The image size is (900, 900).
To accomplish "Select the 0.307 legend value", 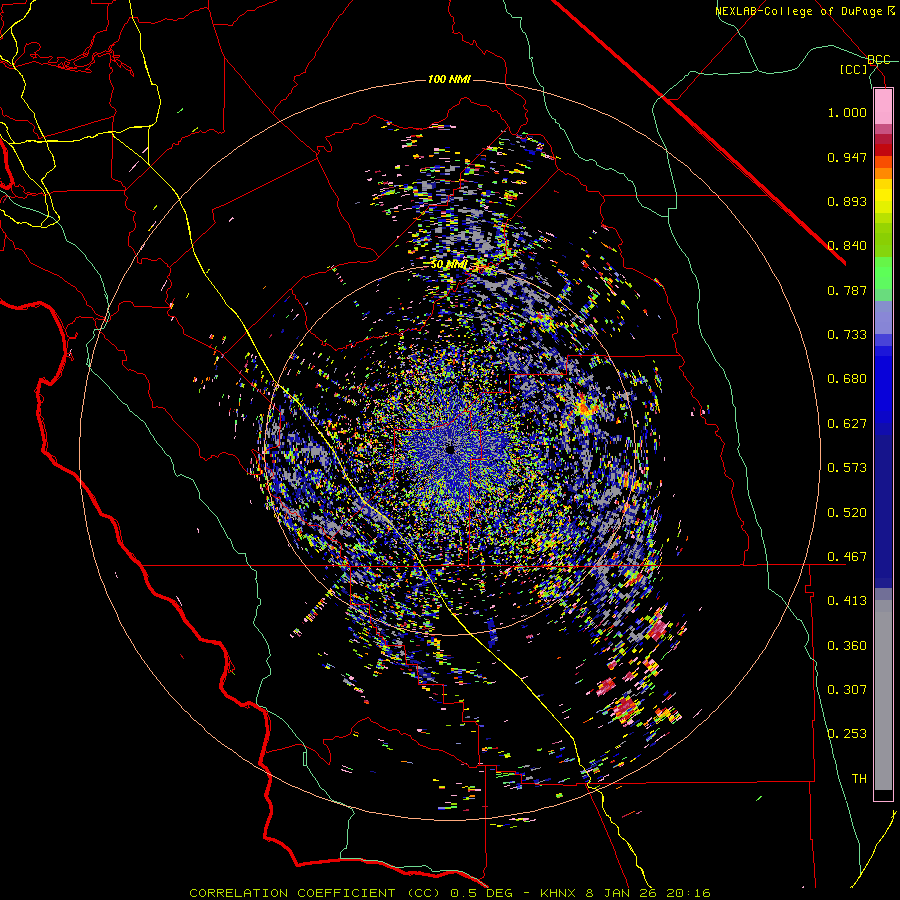I will (x=847, y=690).
